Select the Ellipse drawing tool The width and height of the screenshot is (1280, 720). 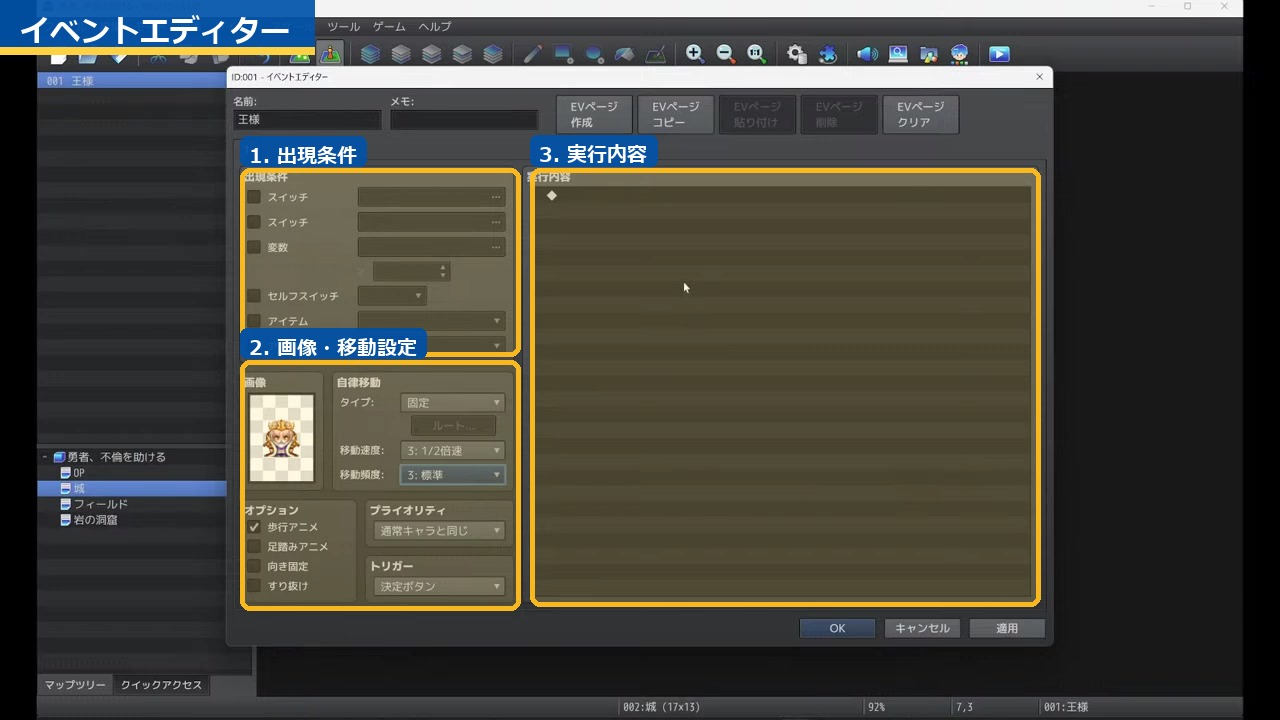(x=594, y=54)
